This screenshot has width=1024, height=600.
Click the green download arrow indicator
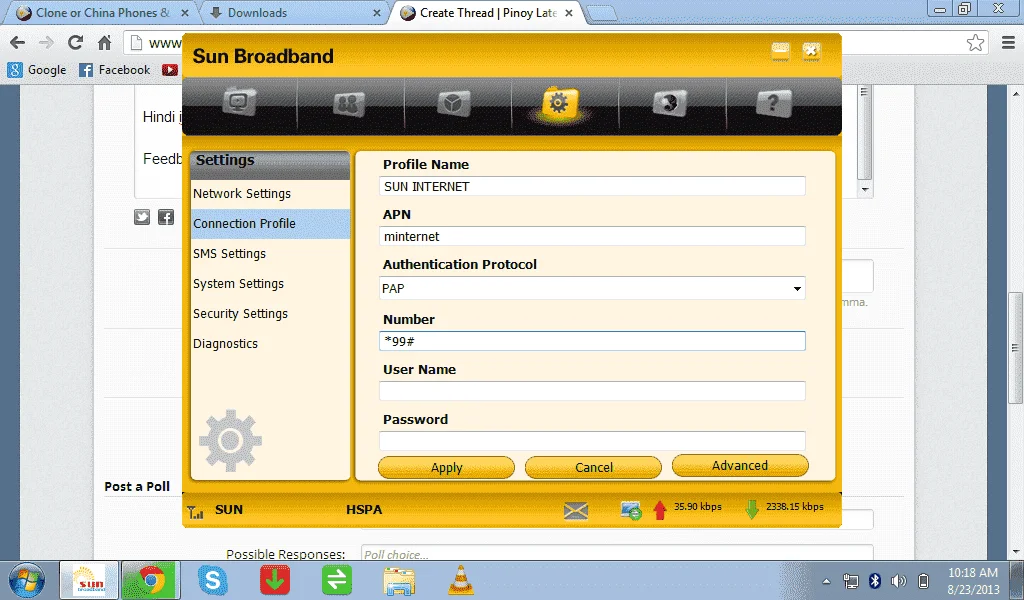click(x=752, y=509)
